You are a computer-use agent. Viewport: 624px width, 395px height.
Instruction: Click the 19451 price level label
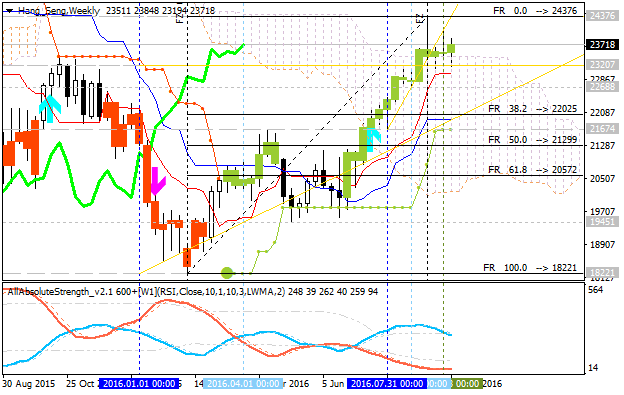pyautogui.click(x=602, y=222)
